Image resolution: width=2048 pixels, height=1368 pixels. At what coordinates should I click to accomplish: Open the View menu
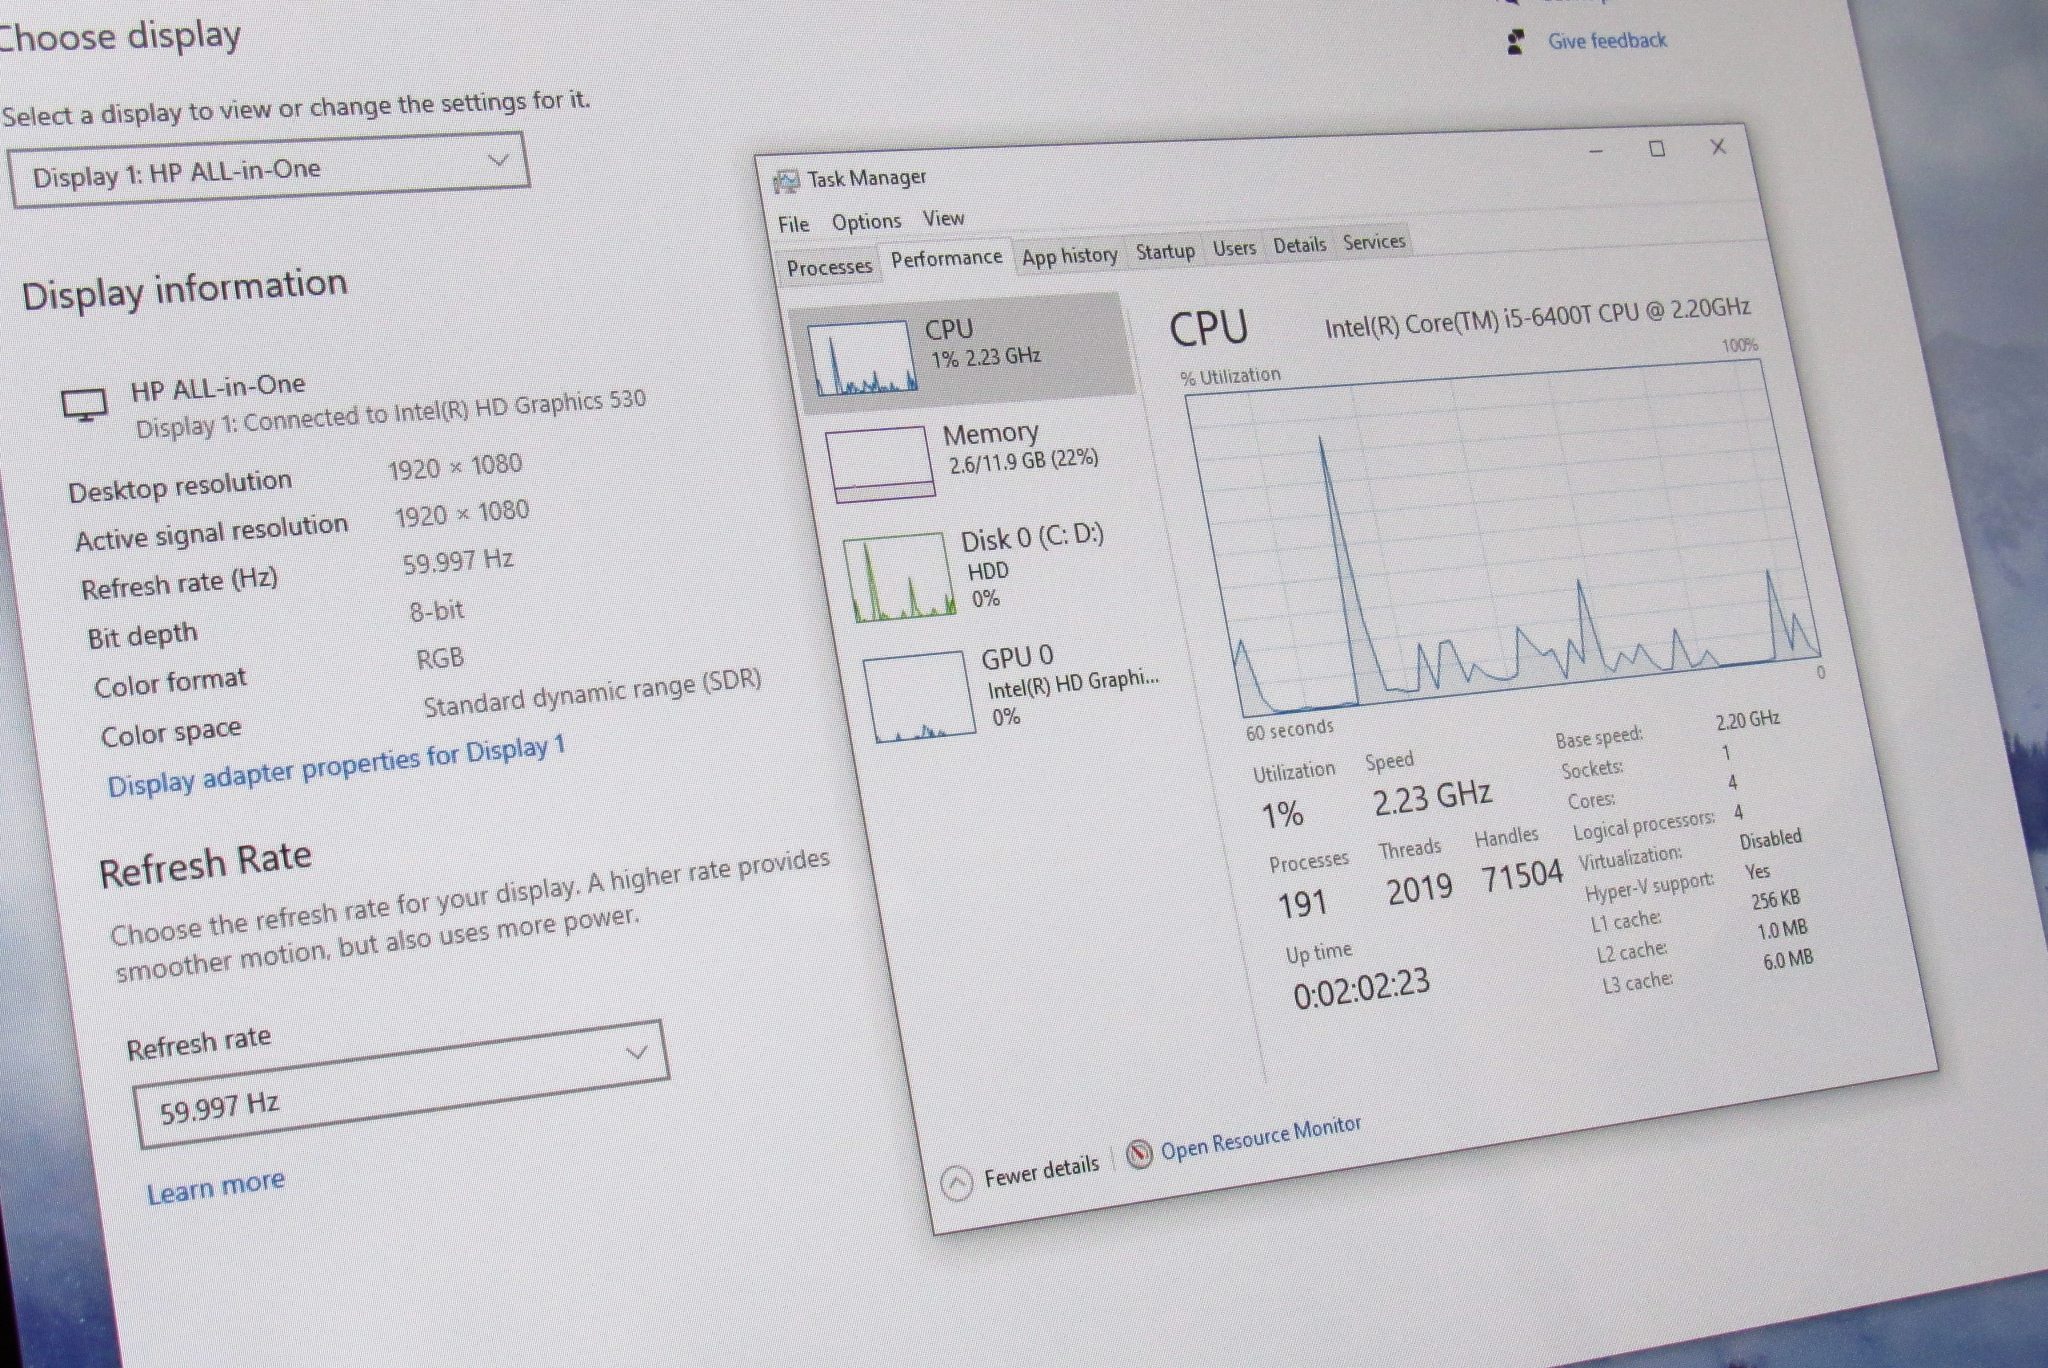(x=943, y=218)
